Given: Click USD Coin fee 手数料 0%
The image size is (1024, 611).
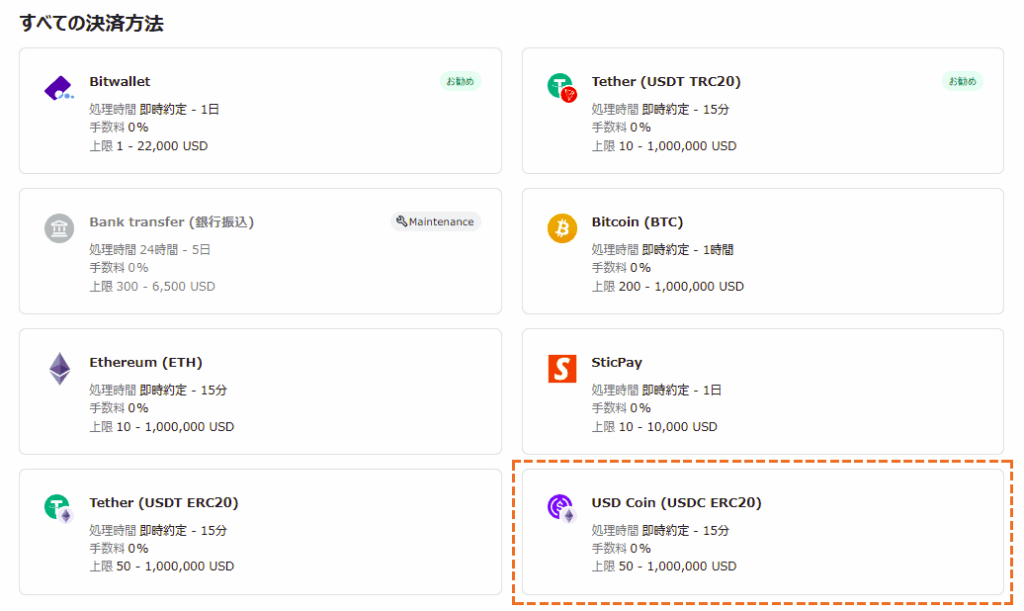Looking at the screenshot, I should [x=621, y=548].
